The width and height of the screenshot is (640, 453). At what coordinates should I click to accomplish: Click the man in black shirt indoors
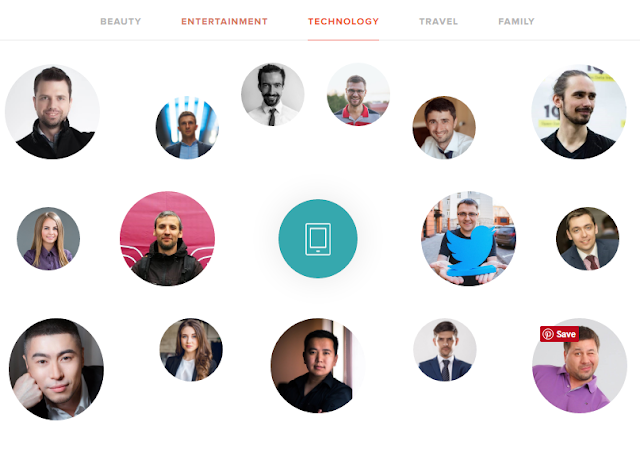318,365
